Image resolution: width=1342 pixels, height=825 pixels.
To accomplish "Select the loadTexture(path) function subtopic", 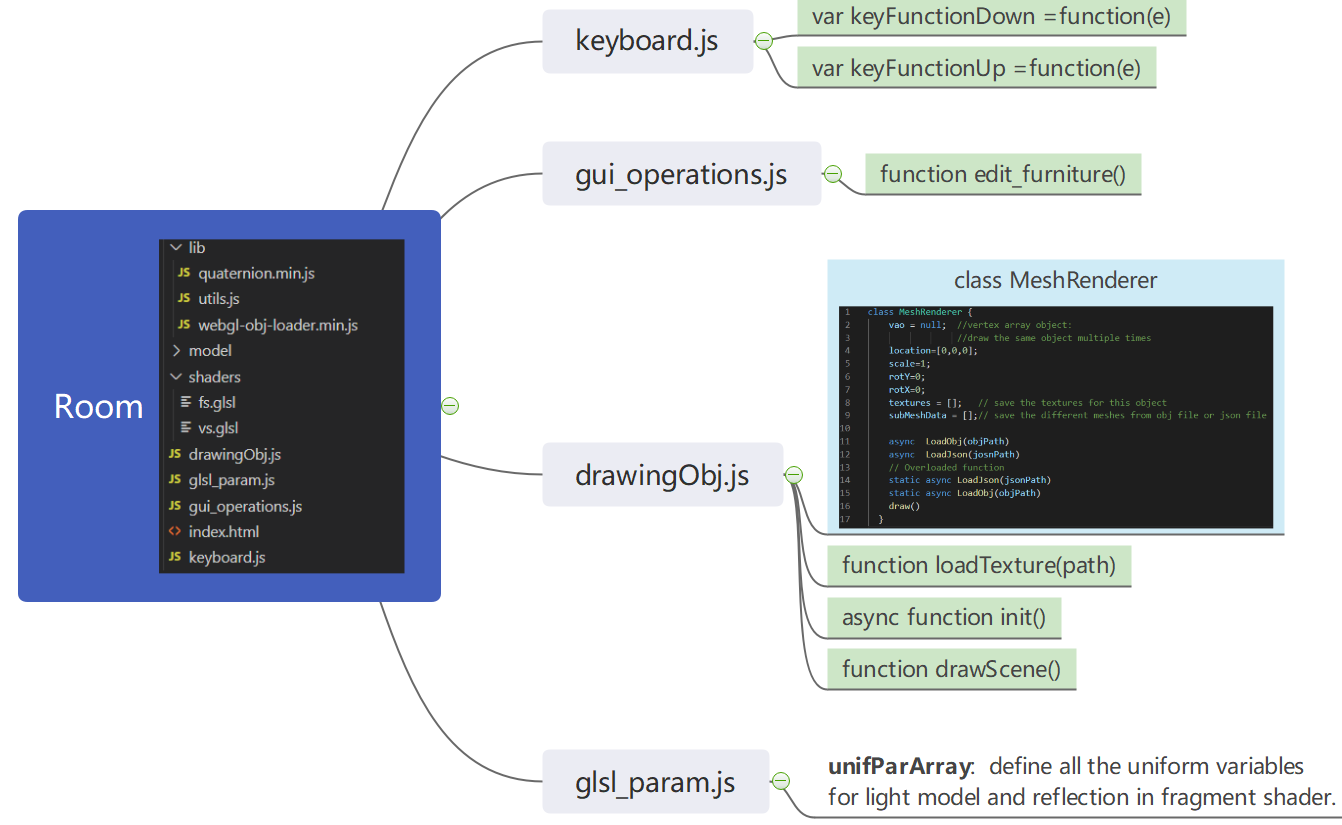I will coord(979,565).
